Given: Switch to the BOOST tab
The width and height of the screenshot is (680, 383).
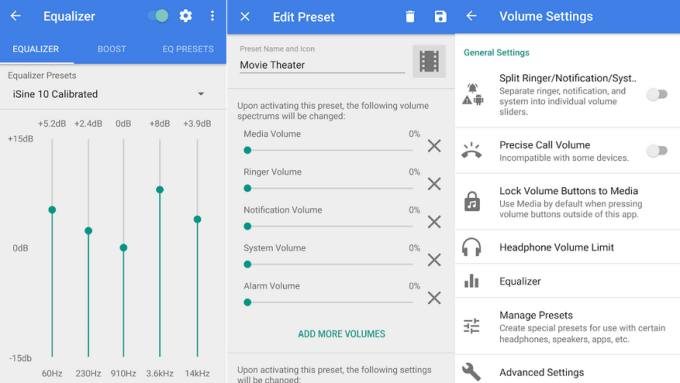Looking at the screenshot, I should click(x=111, y=49).
